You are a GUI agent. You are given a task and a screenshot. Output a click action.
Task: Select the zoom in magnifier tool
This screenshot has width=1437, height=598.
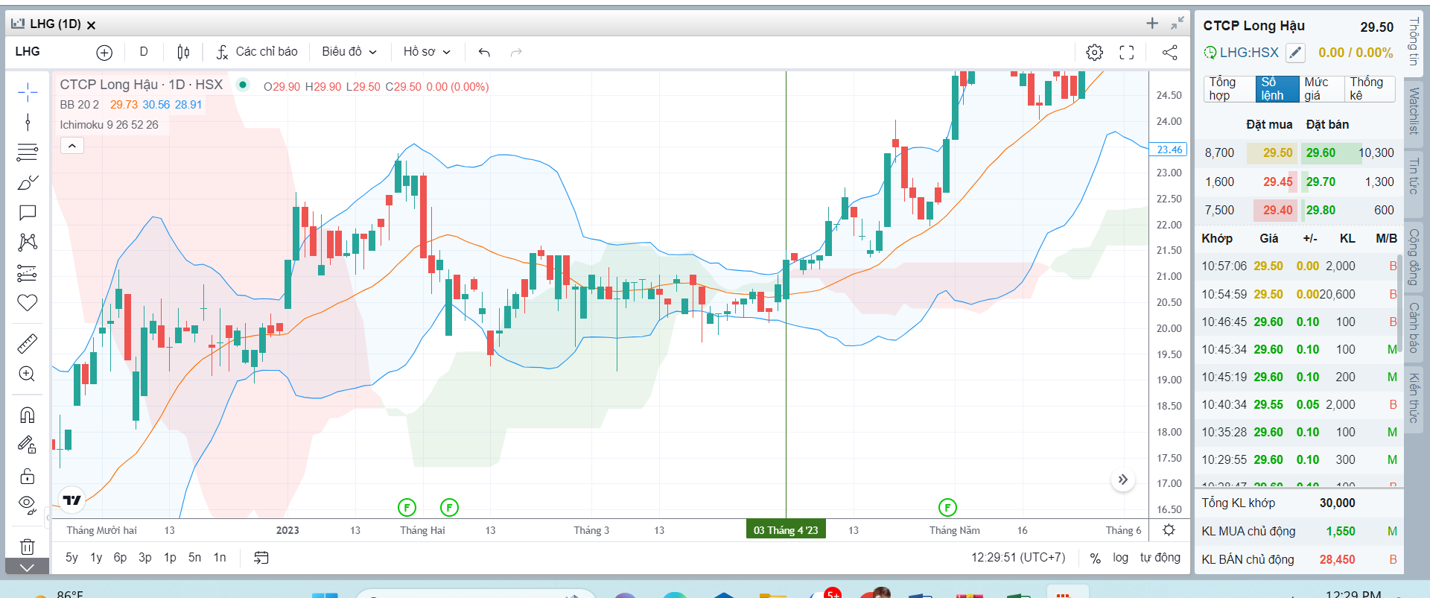click(27, 374)
